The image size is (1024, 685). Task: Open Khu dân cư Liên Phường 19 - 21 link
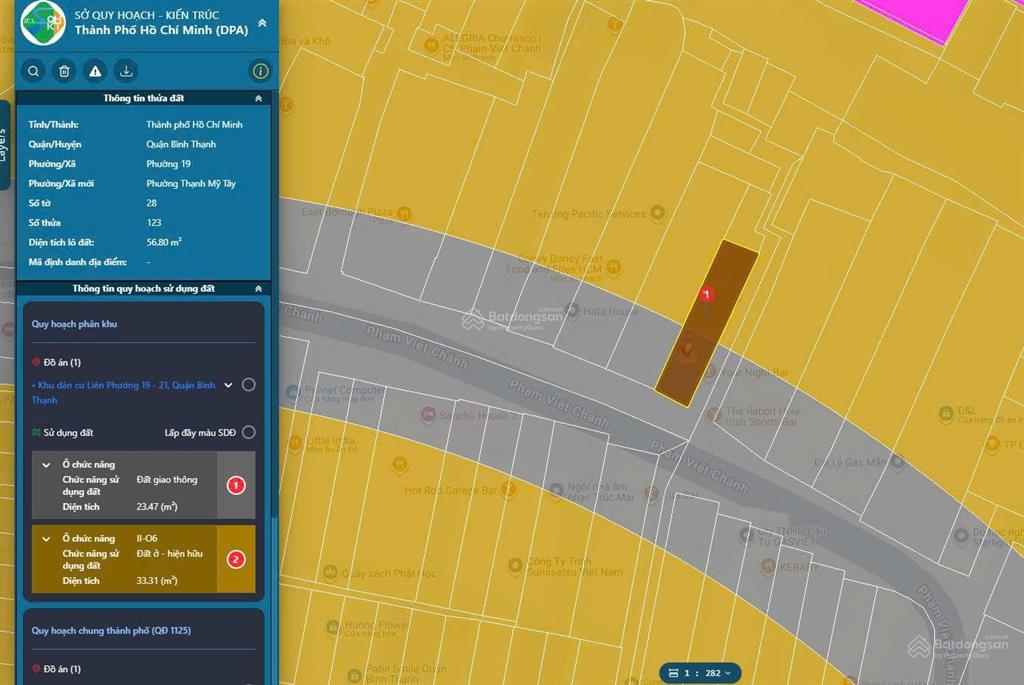tap(123, 392)
